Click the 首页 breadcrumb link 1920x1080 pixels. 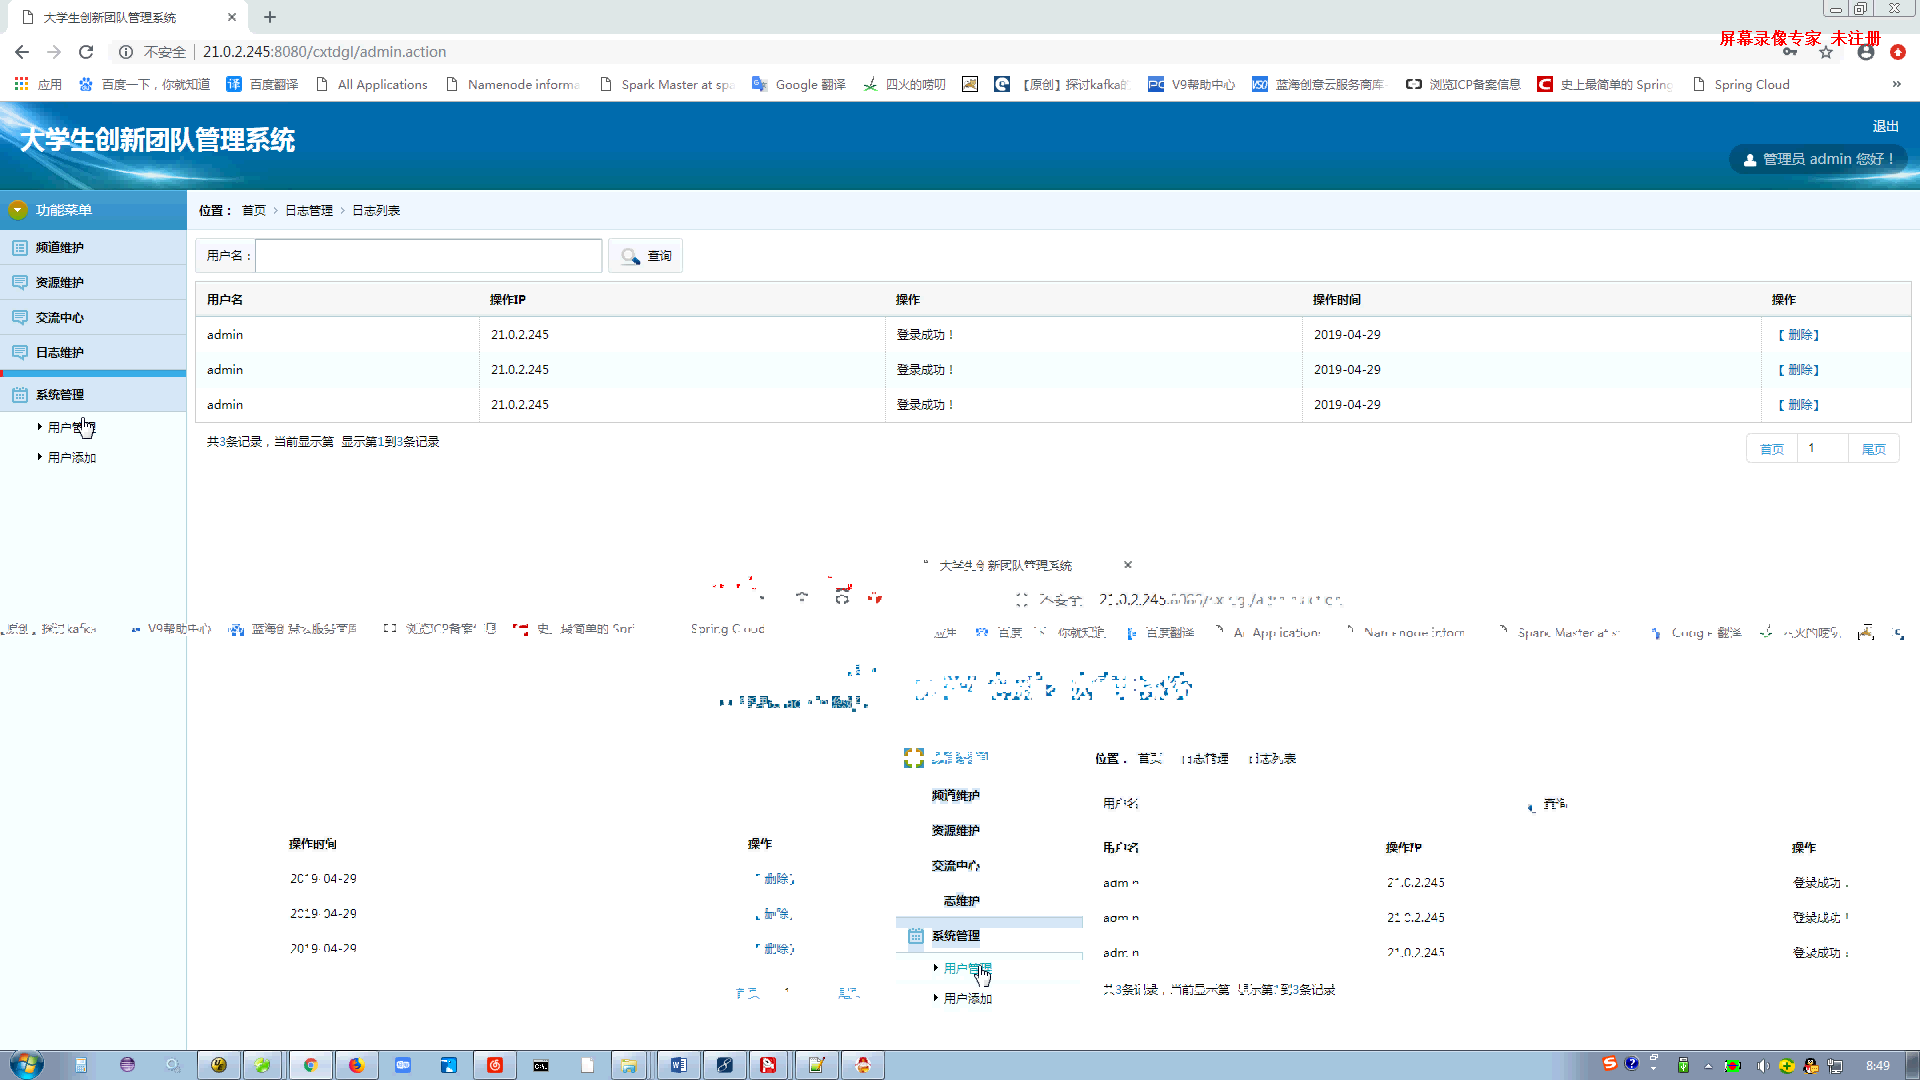click(254, 210)
